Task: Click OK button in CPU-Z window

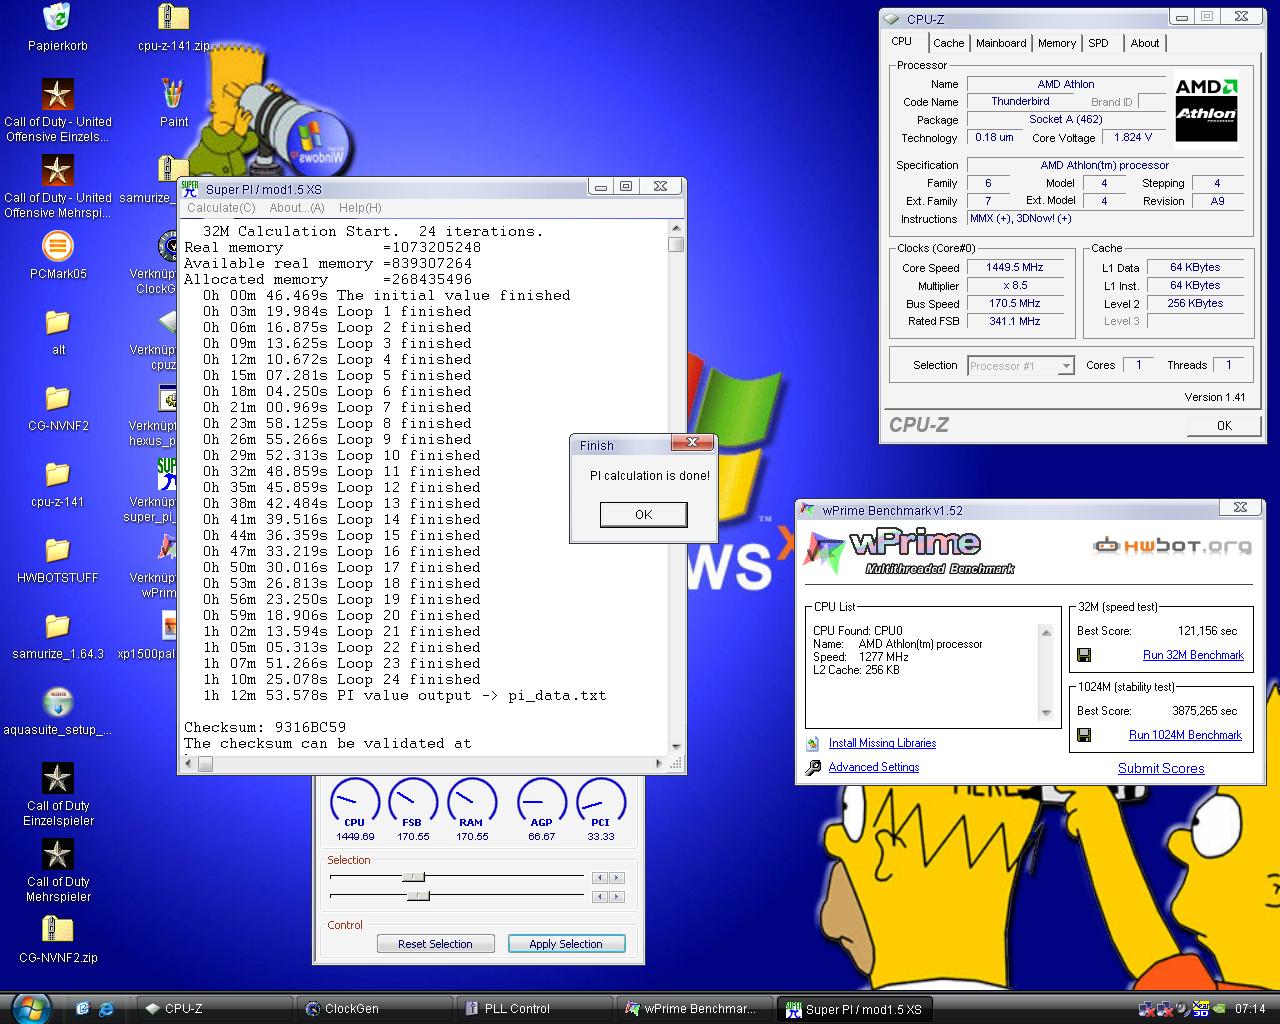Action: coord(1224,426)
